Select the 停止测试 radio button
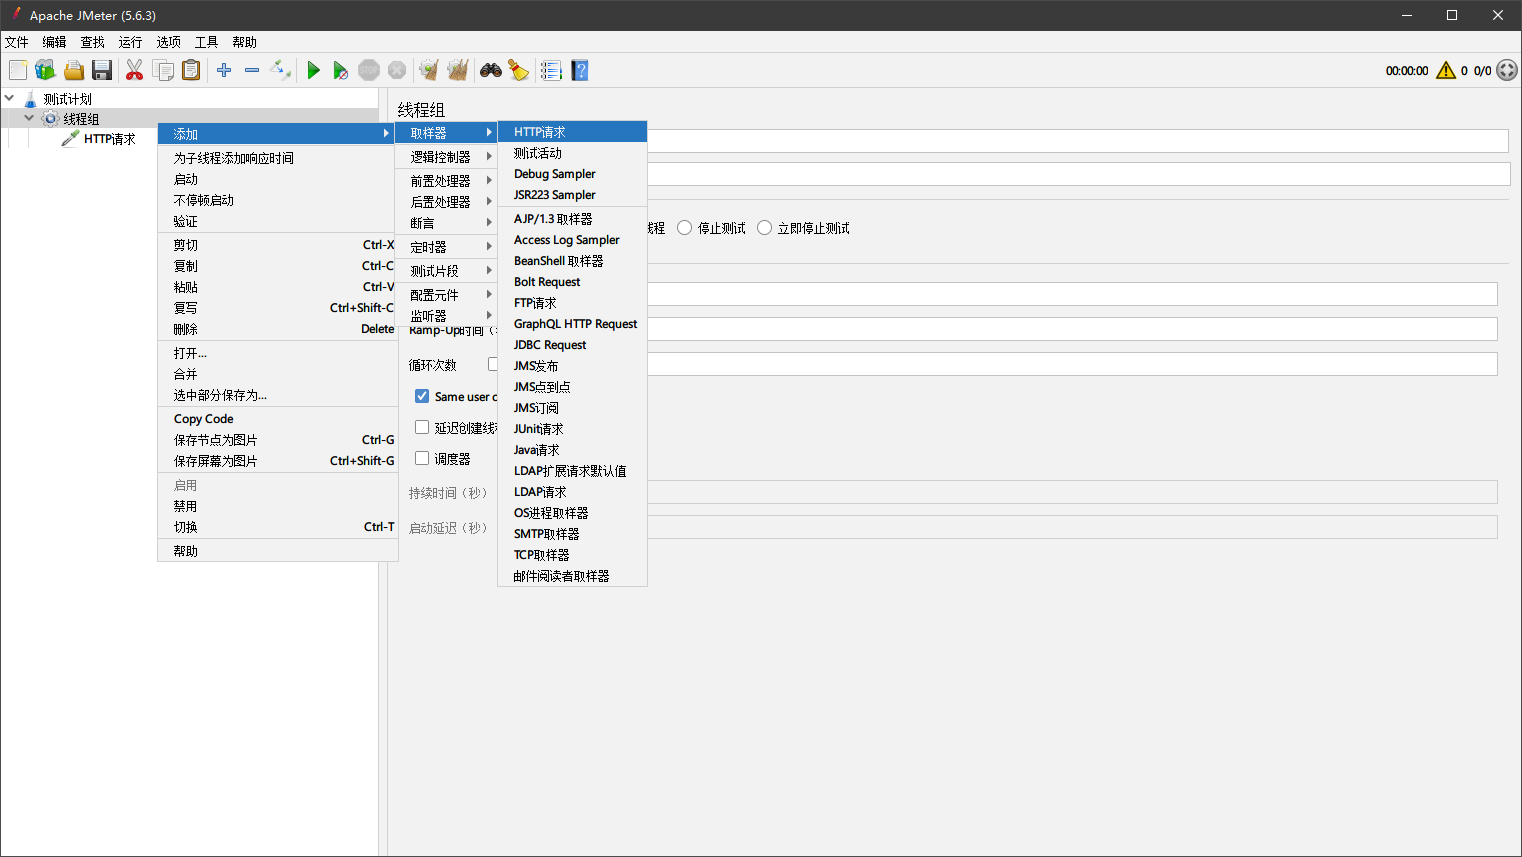Screen dimensions: 1522x857 [x=684, y=228]
